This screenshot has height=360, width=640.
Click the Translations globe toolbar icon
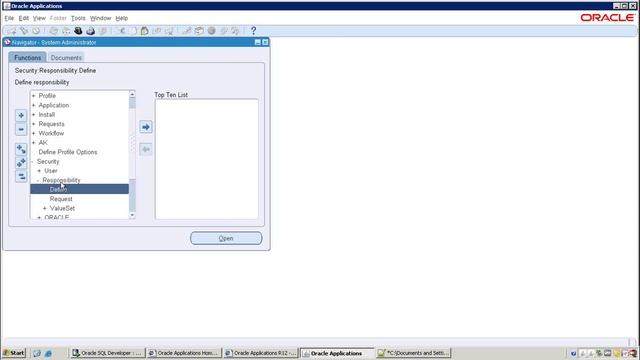211,31
